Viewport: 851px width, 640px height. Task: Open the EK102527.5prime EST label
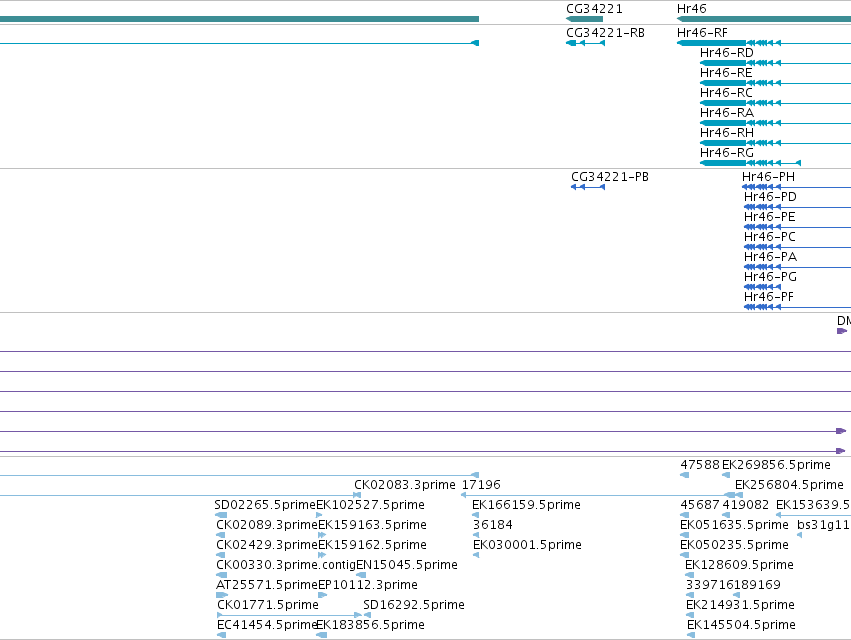pyautogui.click(x=370, y=505)
